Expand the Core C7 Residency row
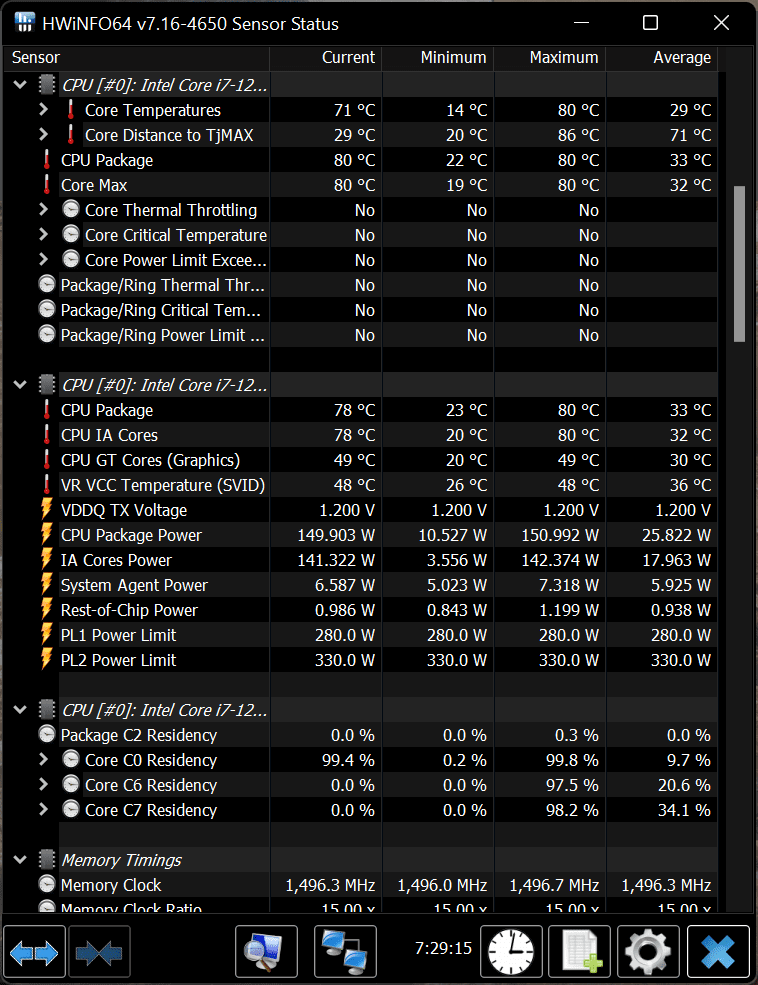 point(43,809)
